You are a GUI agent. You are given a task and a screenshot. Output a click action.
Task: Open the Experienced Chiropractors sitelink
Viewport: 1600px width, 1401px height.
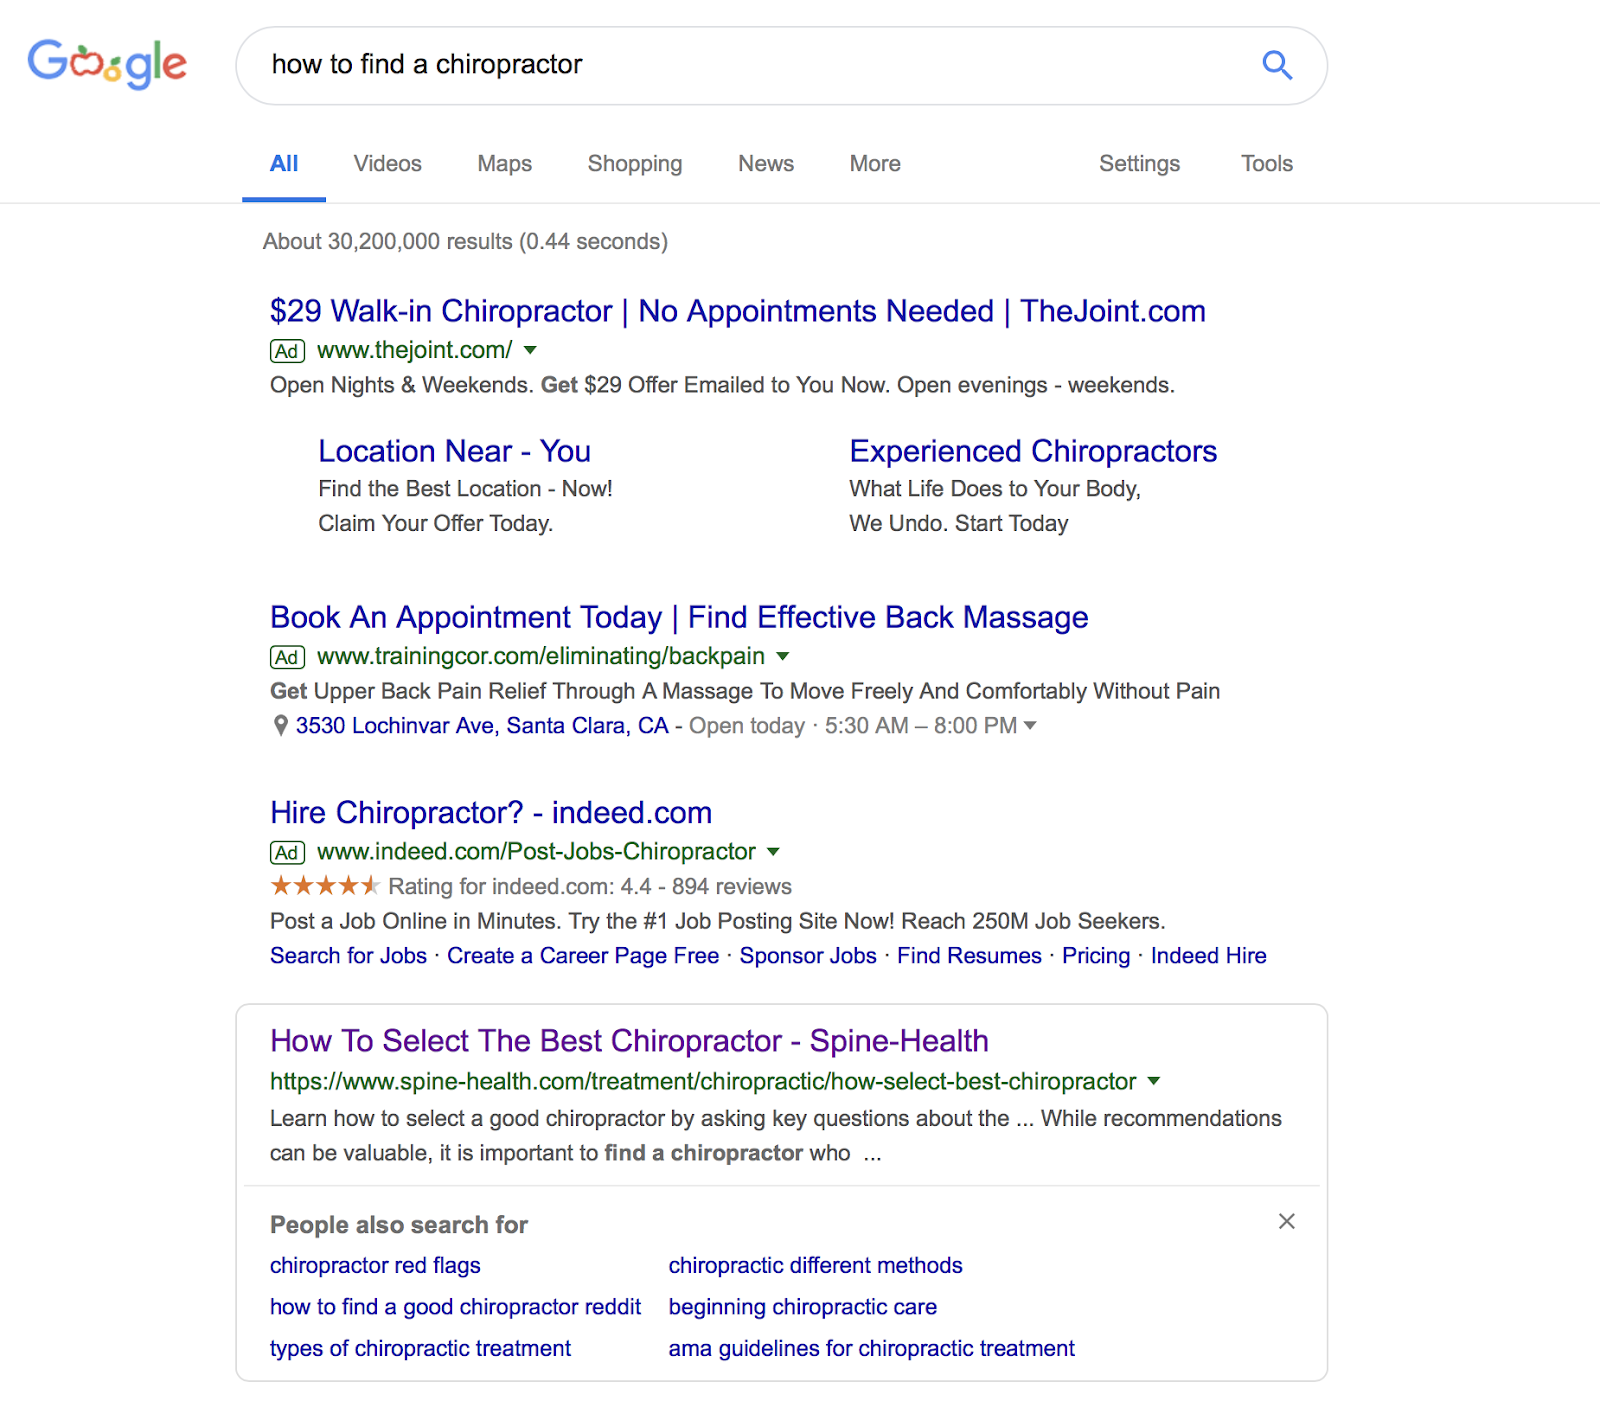coord(1033,451)
